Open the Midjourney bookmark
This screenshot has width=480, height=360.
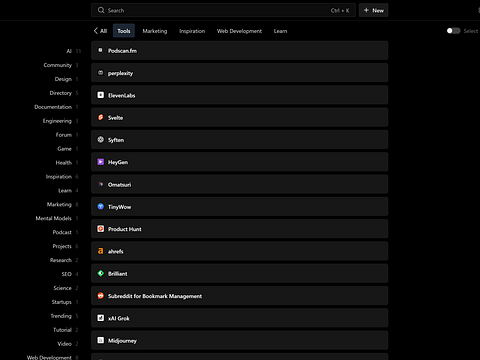[x=239, y=340]
